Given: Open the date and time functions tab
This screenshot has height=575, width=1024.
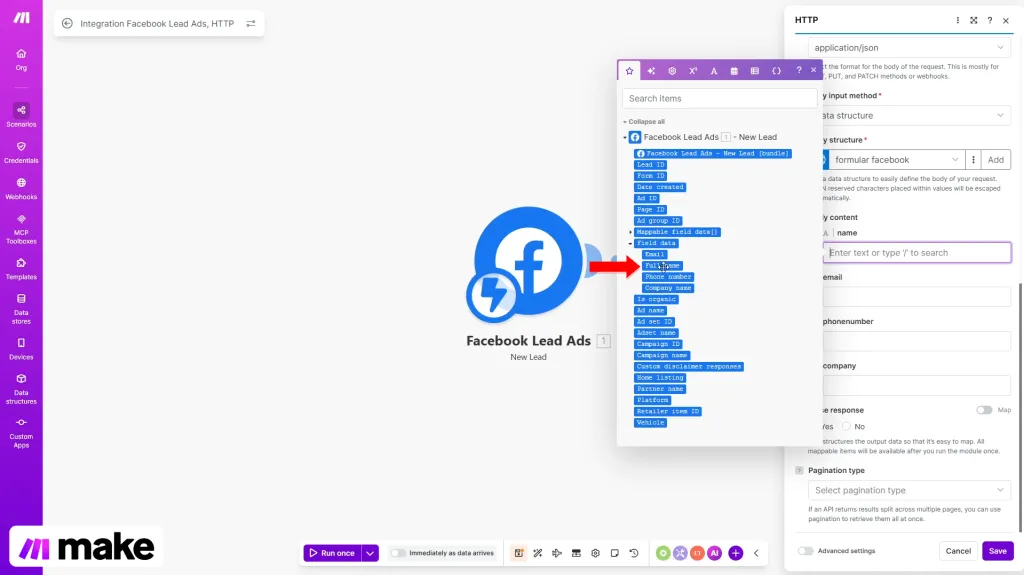Looking at the screenshot, I should click(734, 71).
